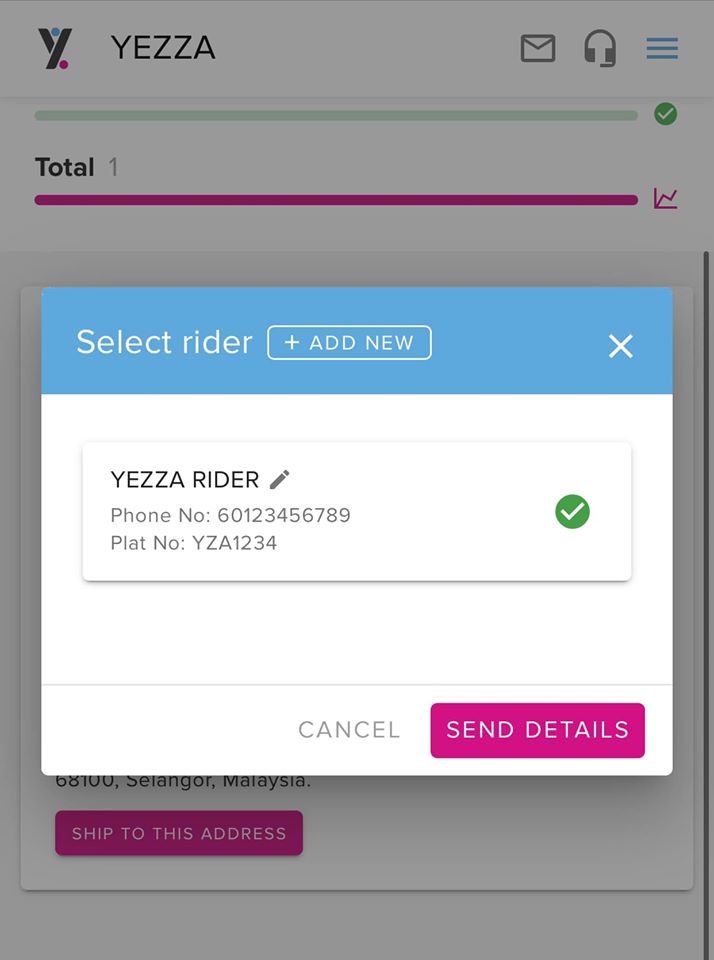The height and width of the screenshot is (960, 714).
Task: Edit YEZZA RIDER with pencil icon
Action: click(279, 479)
